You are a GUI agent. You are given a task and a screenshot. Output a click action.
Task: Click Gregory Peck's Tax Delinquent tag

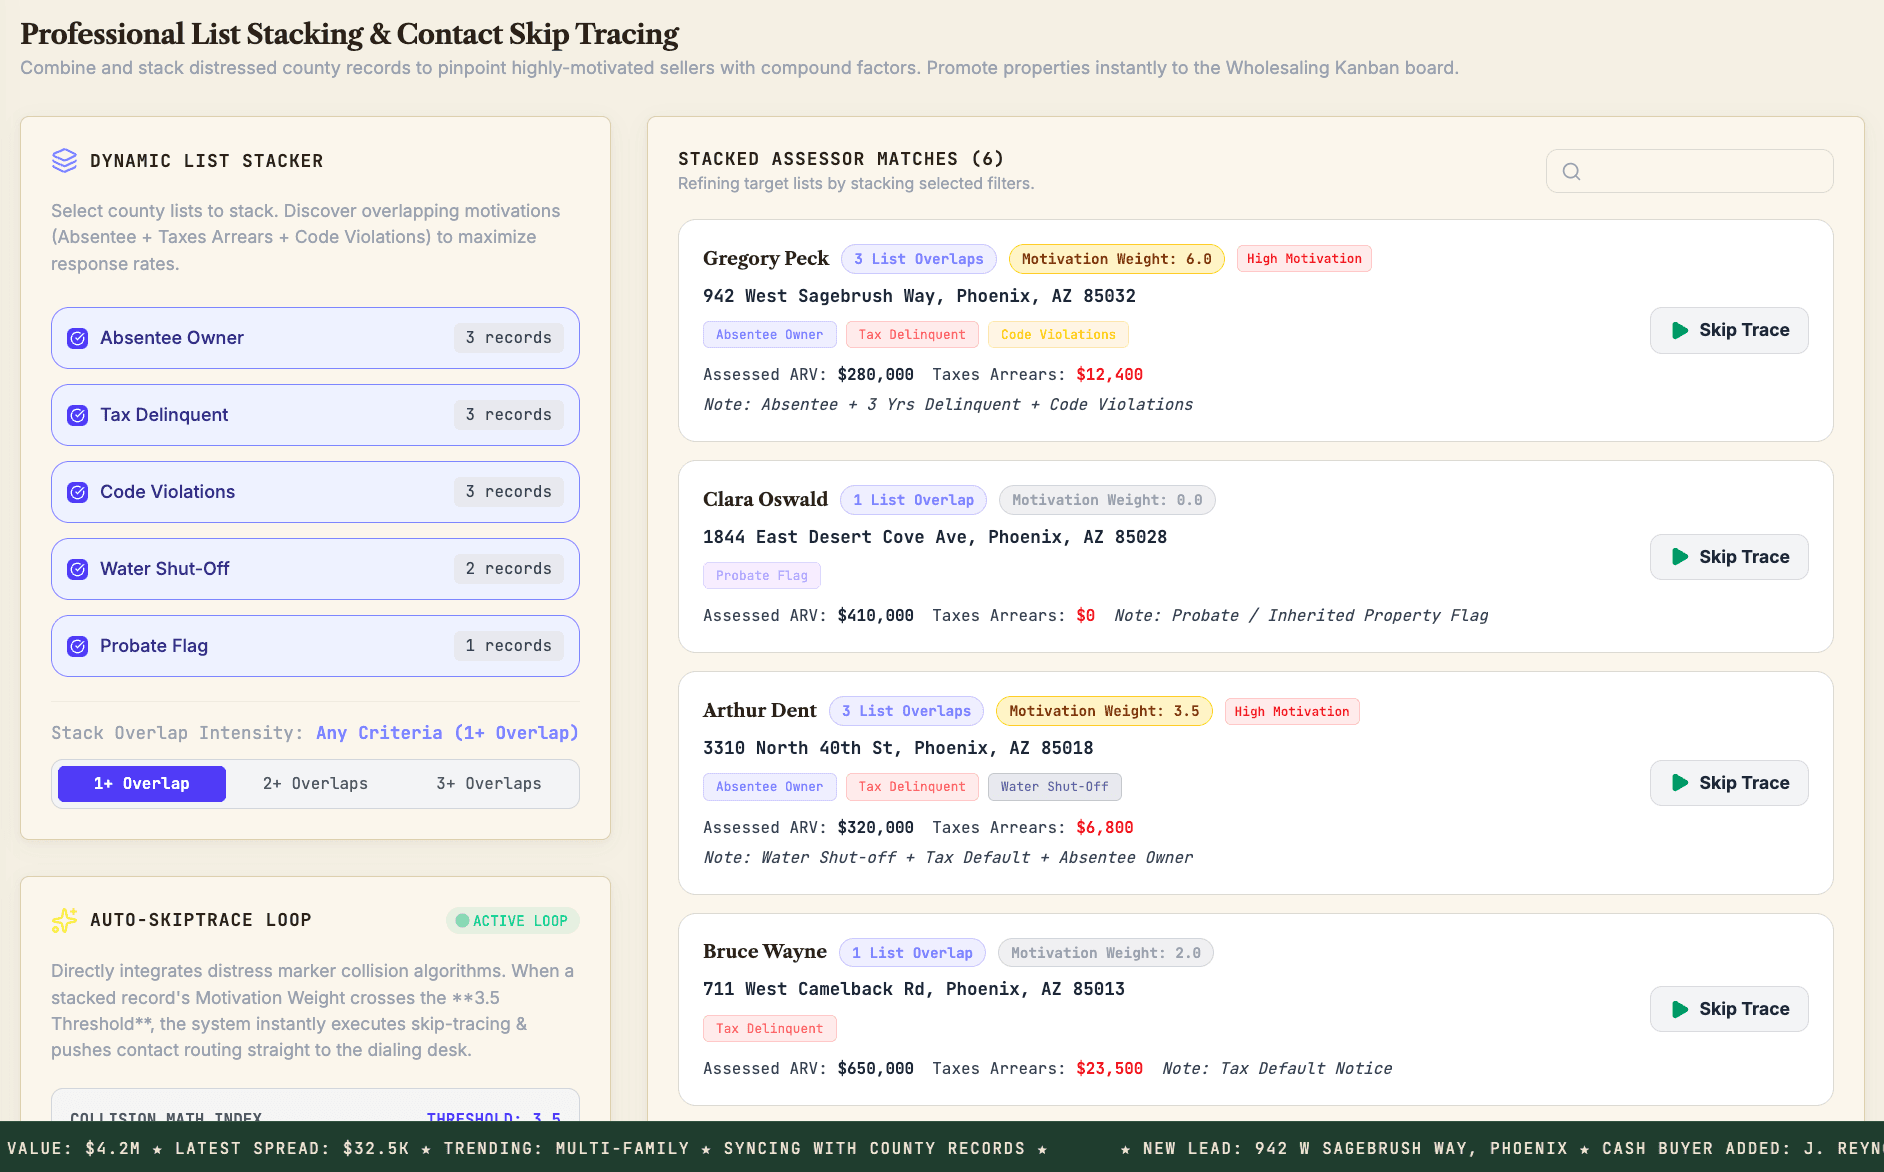coord(912,335)
